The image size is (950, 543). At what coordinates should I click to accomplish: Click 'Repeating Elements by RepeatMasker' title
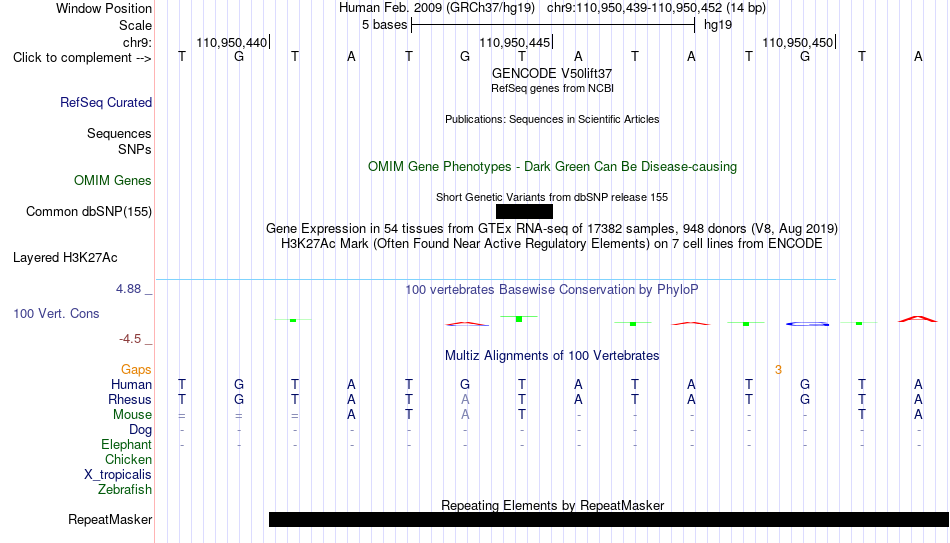(x=552, y=505)
